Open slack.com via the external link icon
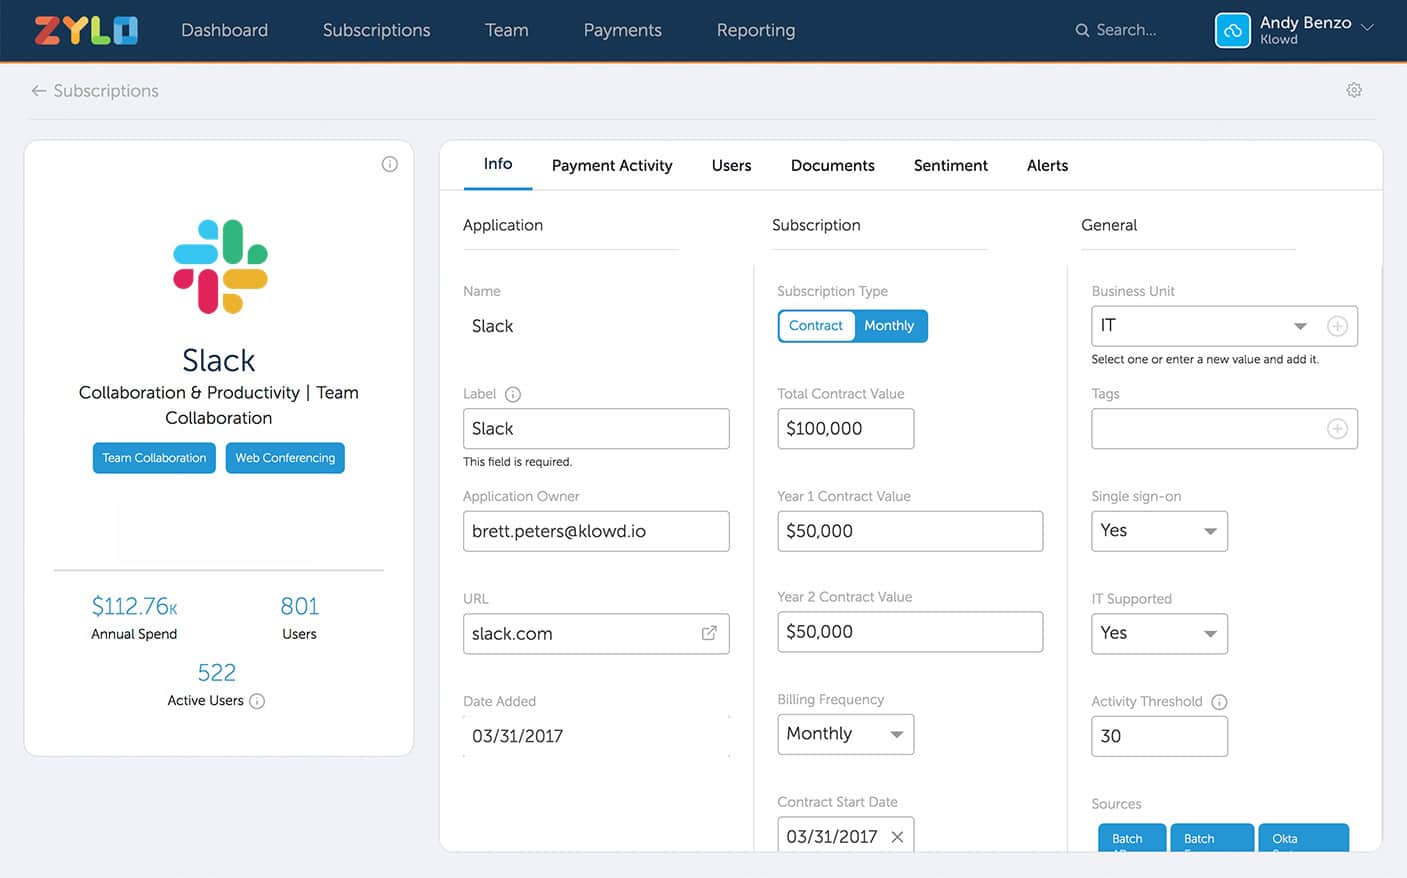The image size is (1407, 878). tap(709, 633)
